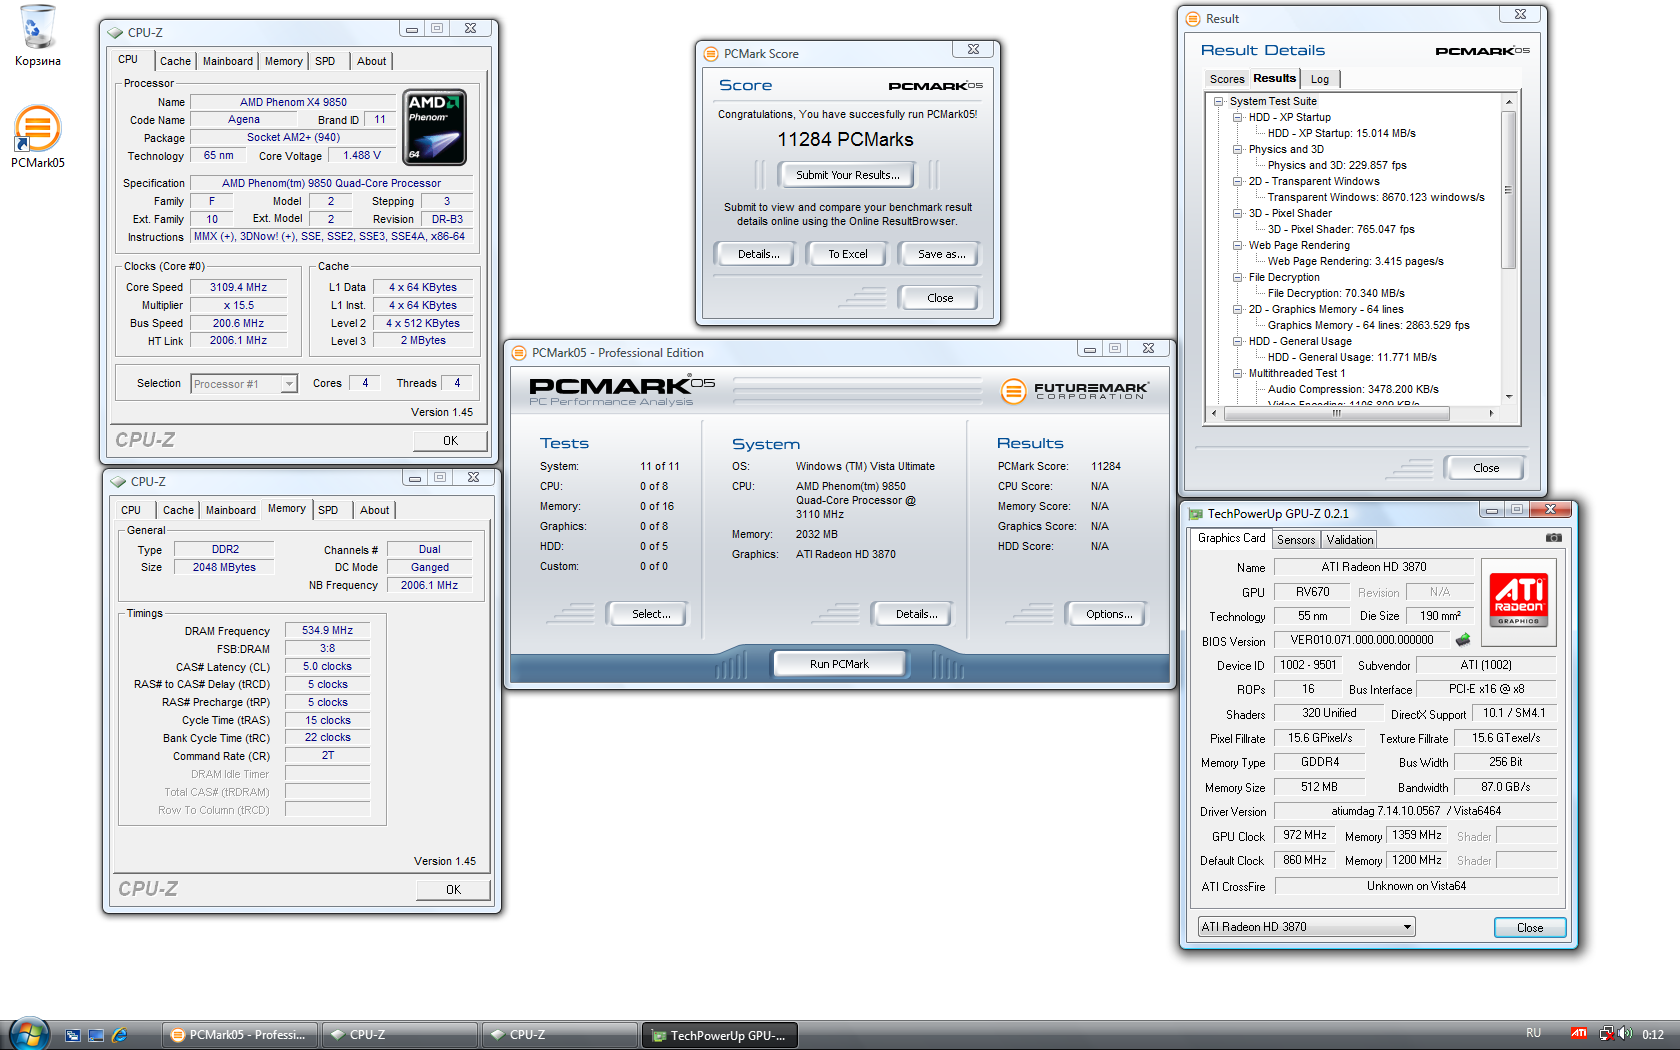Click the RU language indicator in taskbar

pyautogui.click(x=1533, y=1033)
